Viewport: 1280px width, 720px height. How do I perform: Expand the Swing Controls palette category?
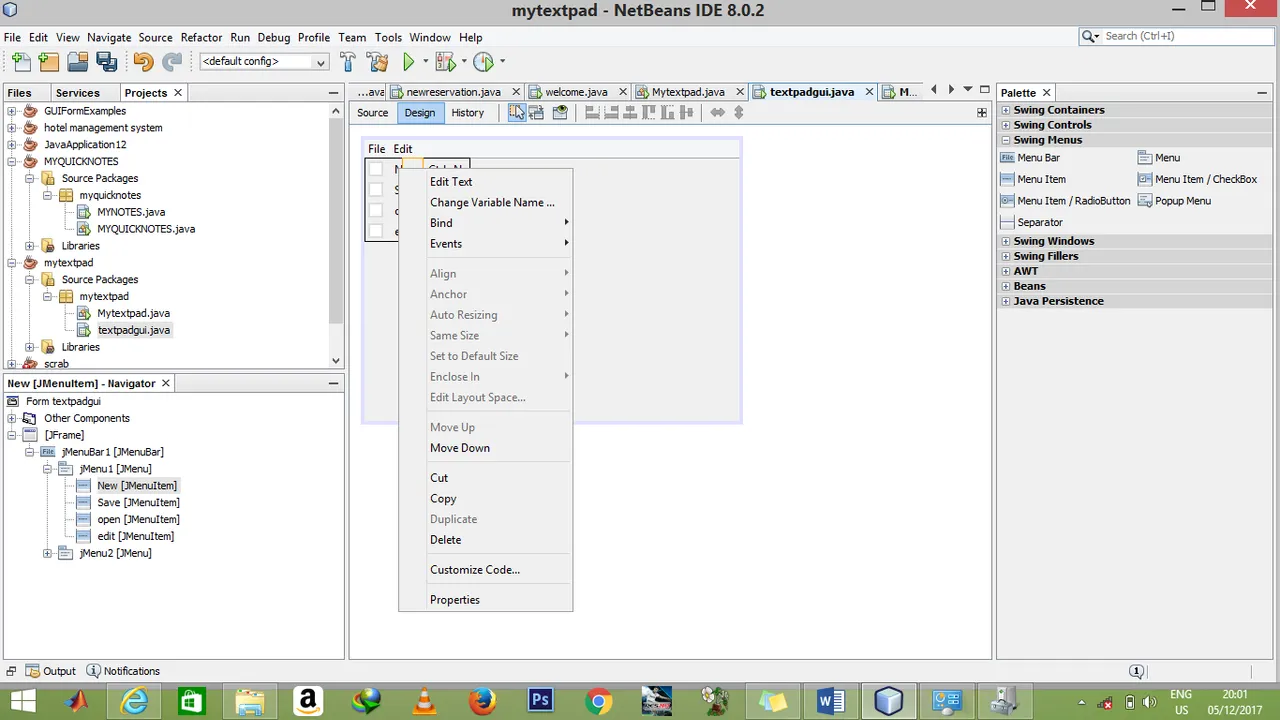pos(1006,125)
